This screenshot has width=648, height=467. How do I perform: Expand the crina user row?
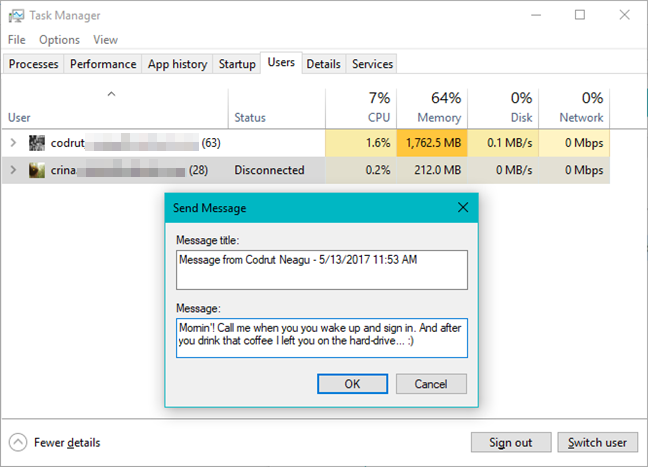pos(13,170)
